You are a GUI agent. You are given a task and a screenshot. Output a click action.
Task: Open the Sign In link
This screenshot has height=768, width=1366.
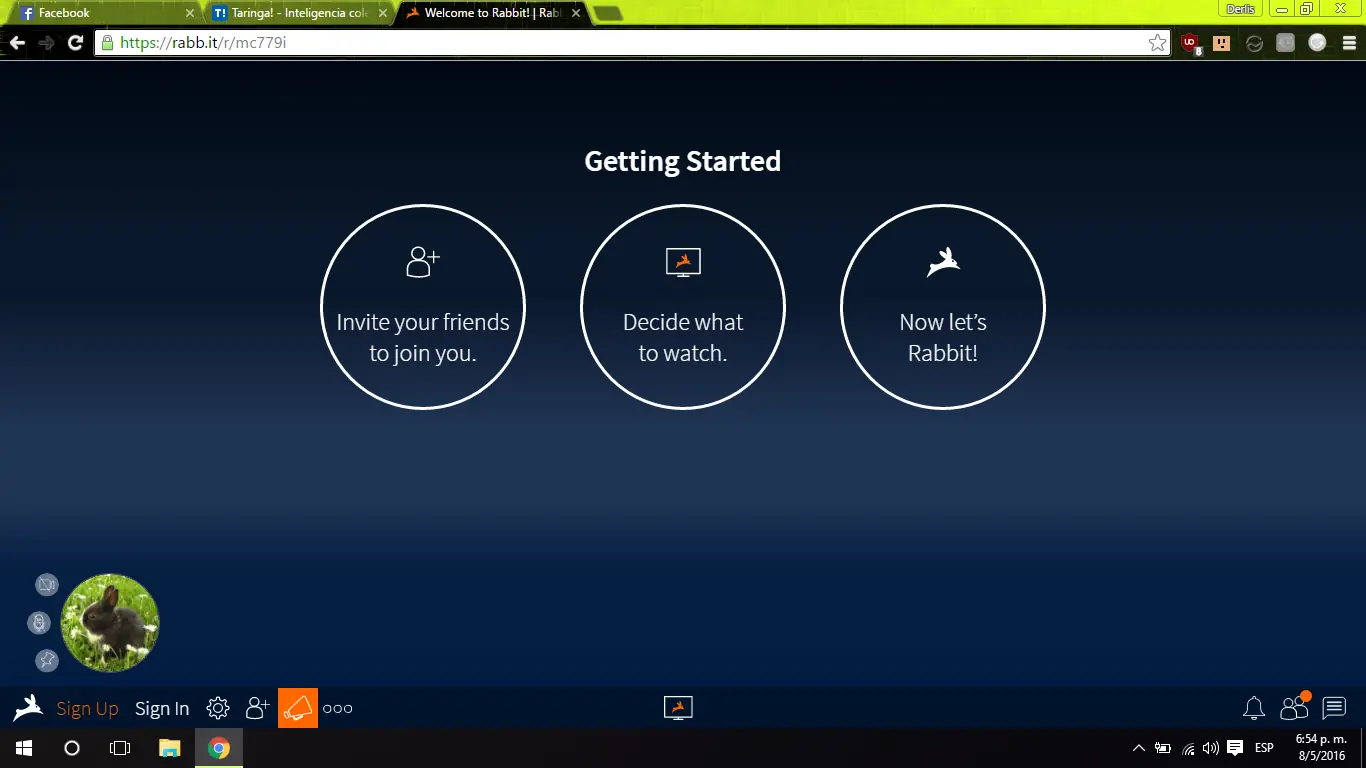tap(162, 709)
